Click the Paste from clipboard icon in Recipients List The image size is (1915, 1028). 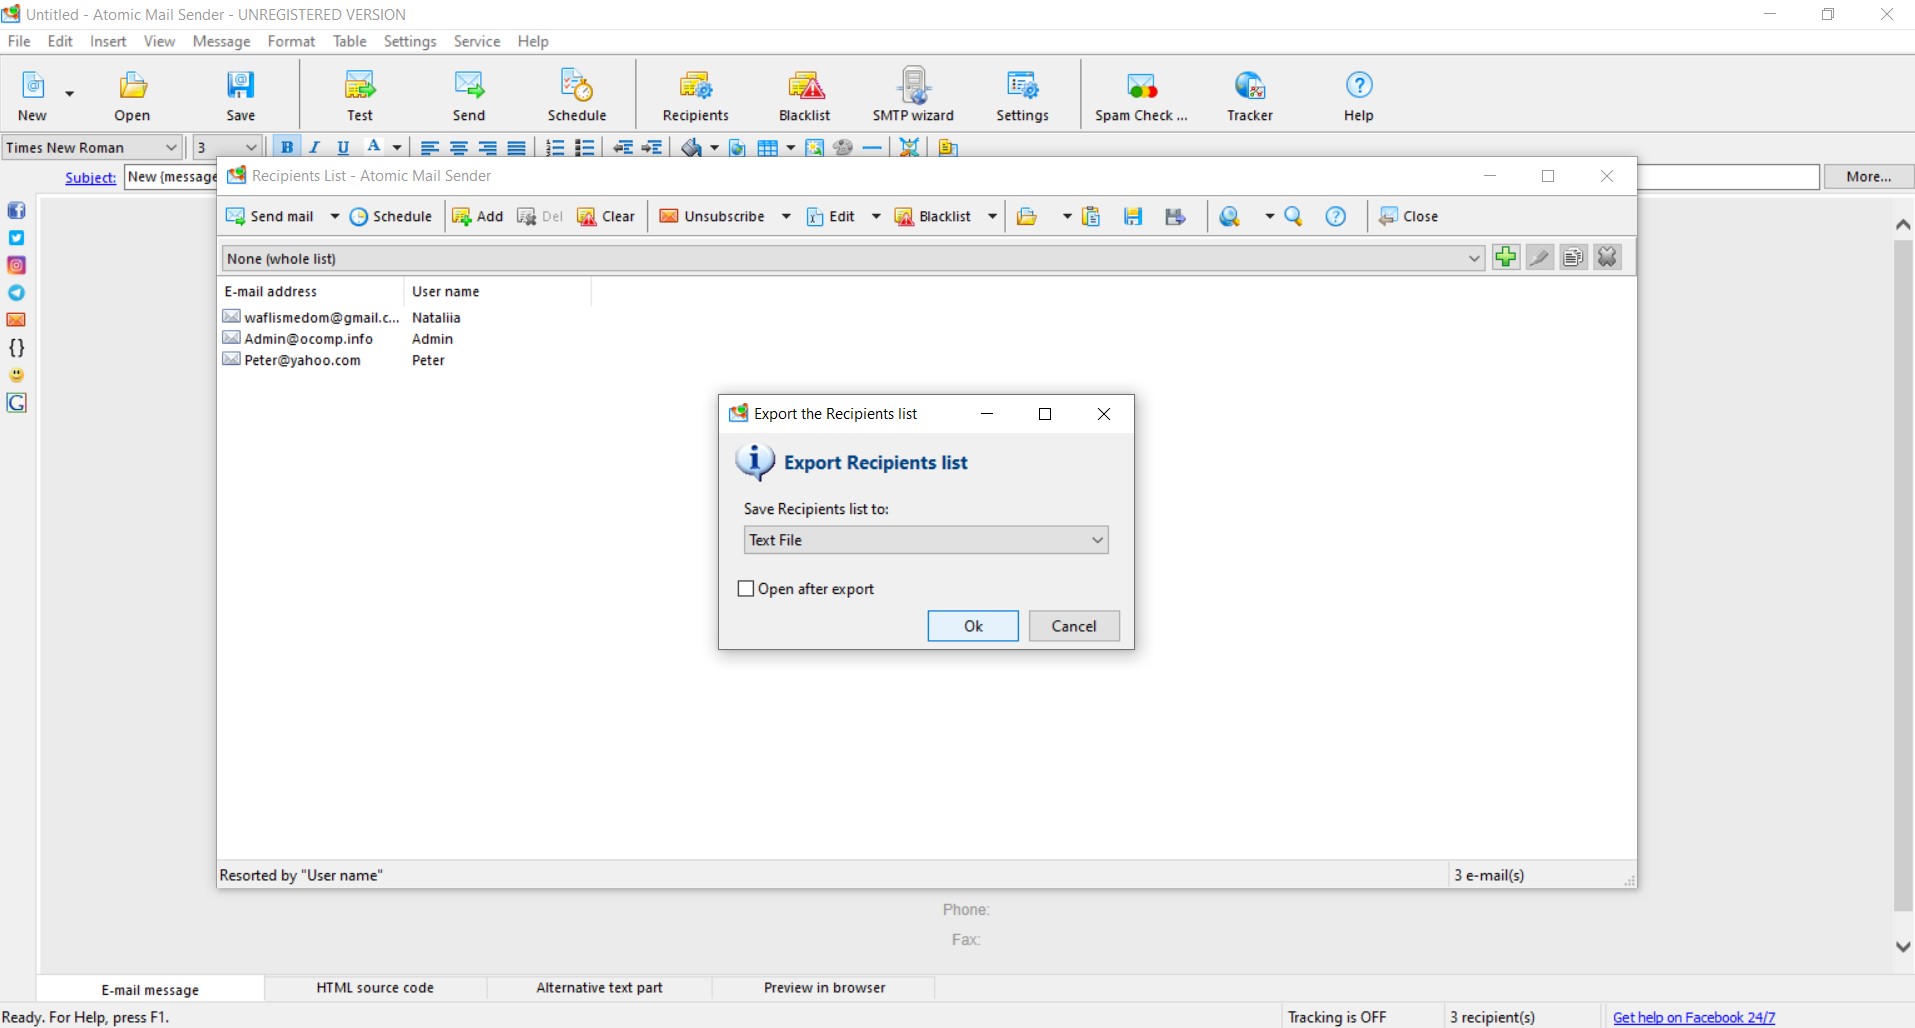[x=1091, y=216]
